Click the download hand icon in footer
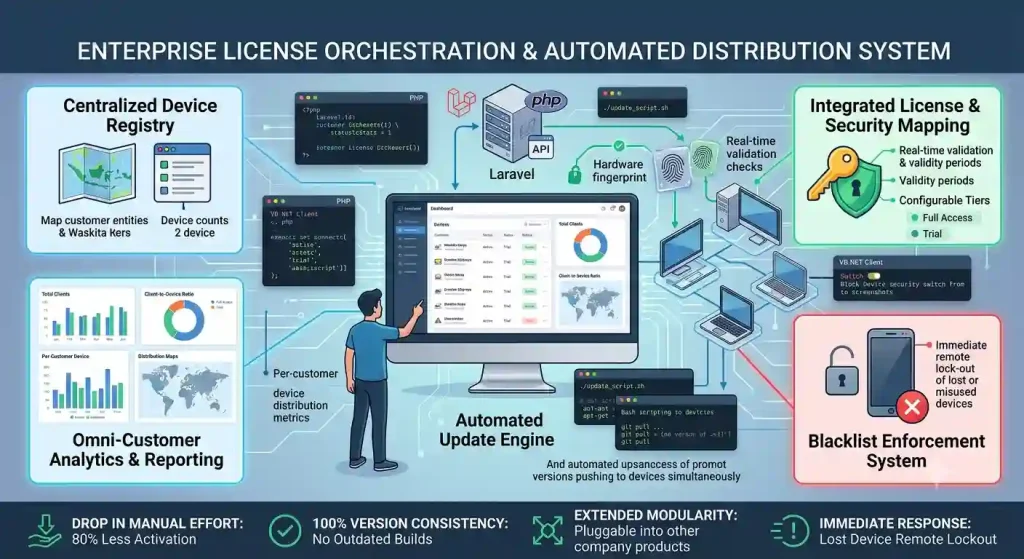1024x559 pixels. point(45,530)
